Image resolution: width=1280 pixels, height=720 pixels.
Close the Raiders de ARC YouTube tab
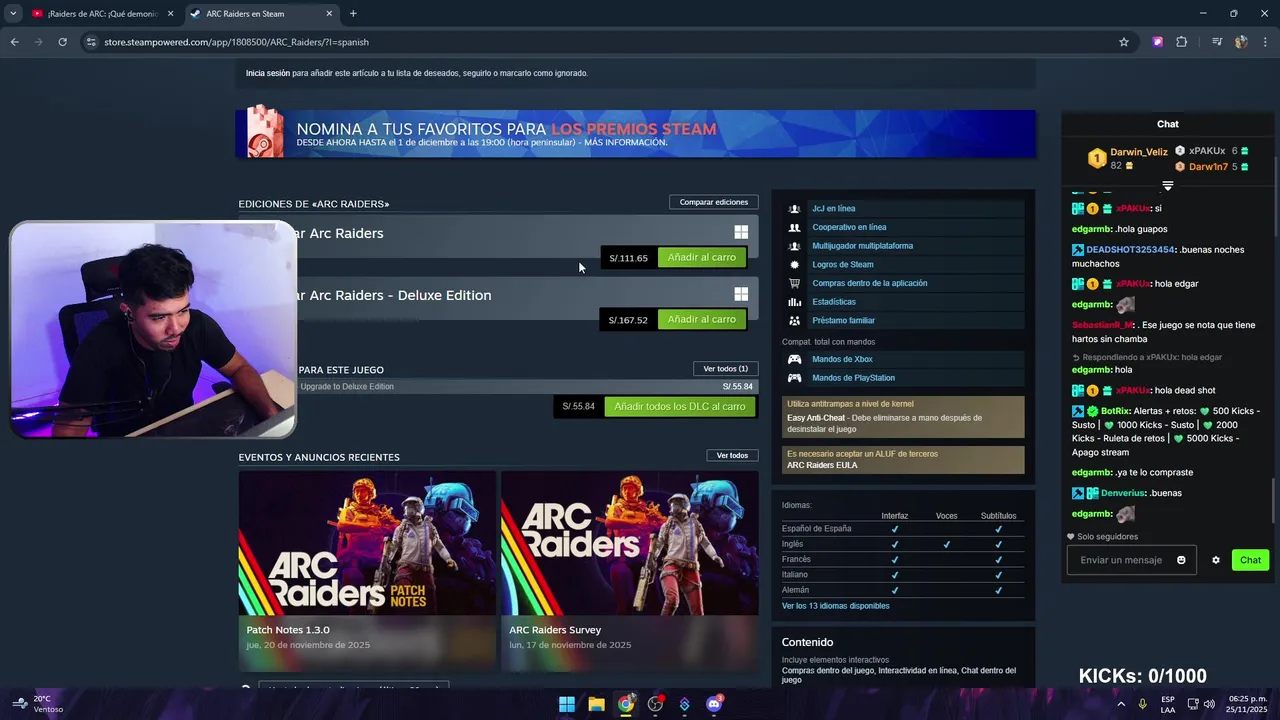[x=170, y=14]
